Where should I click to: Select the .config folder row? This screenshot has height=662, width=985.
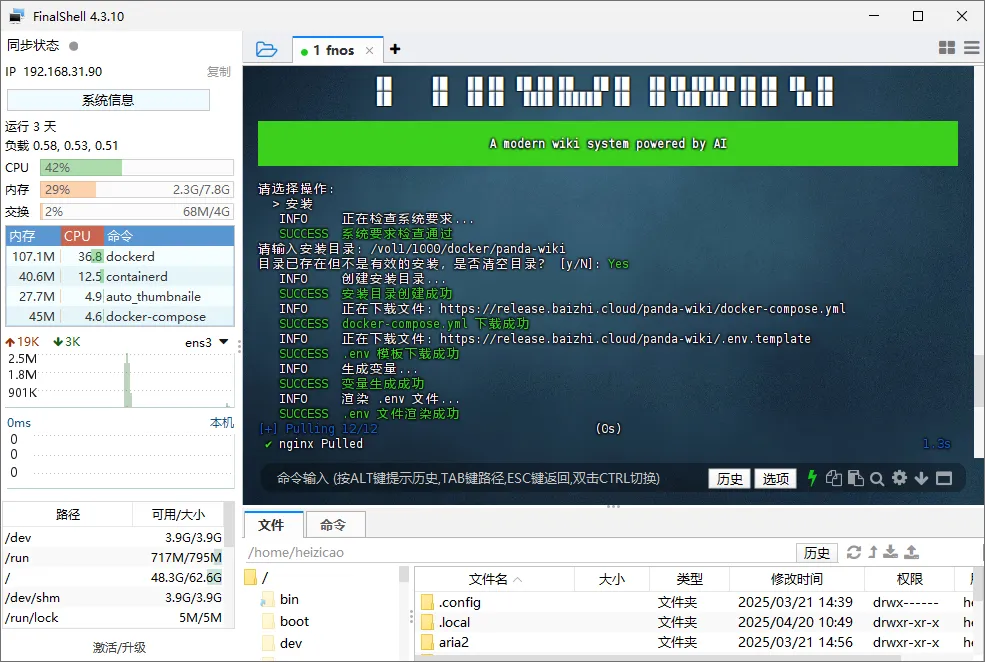coord(694,602)
